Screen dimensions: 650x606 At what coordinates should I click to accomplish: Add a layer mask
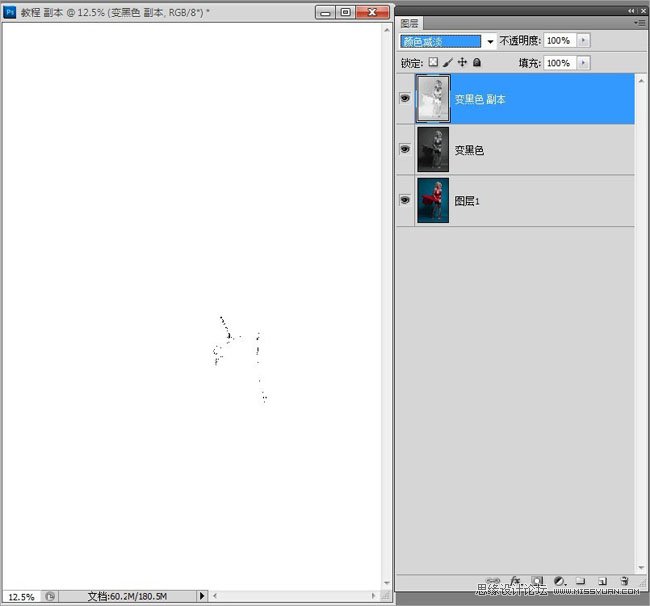click(x=537, y=581)
